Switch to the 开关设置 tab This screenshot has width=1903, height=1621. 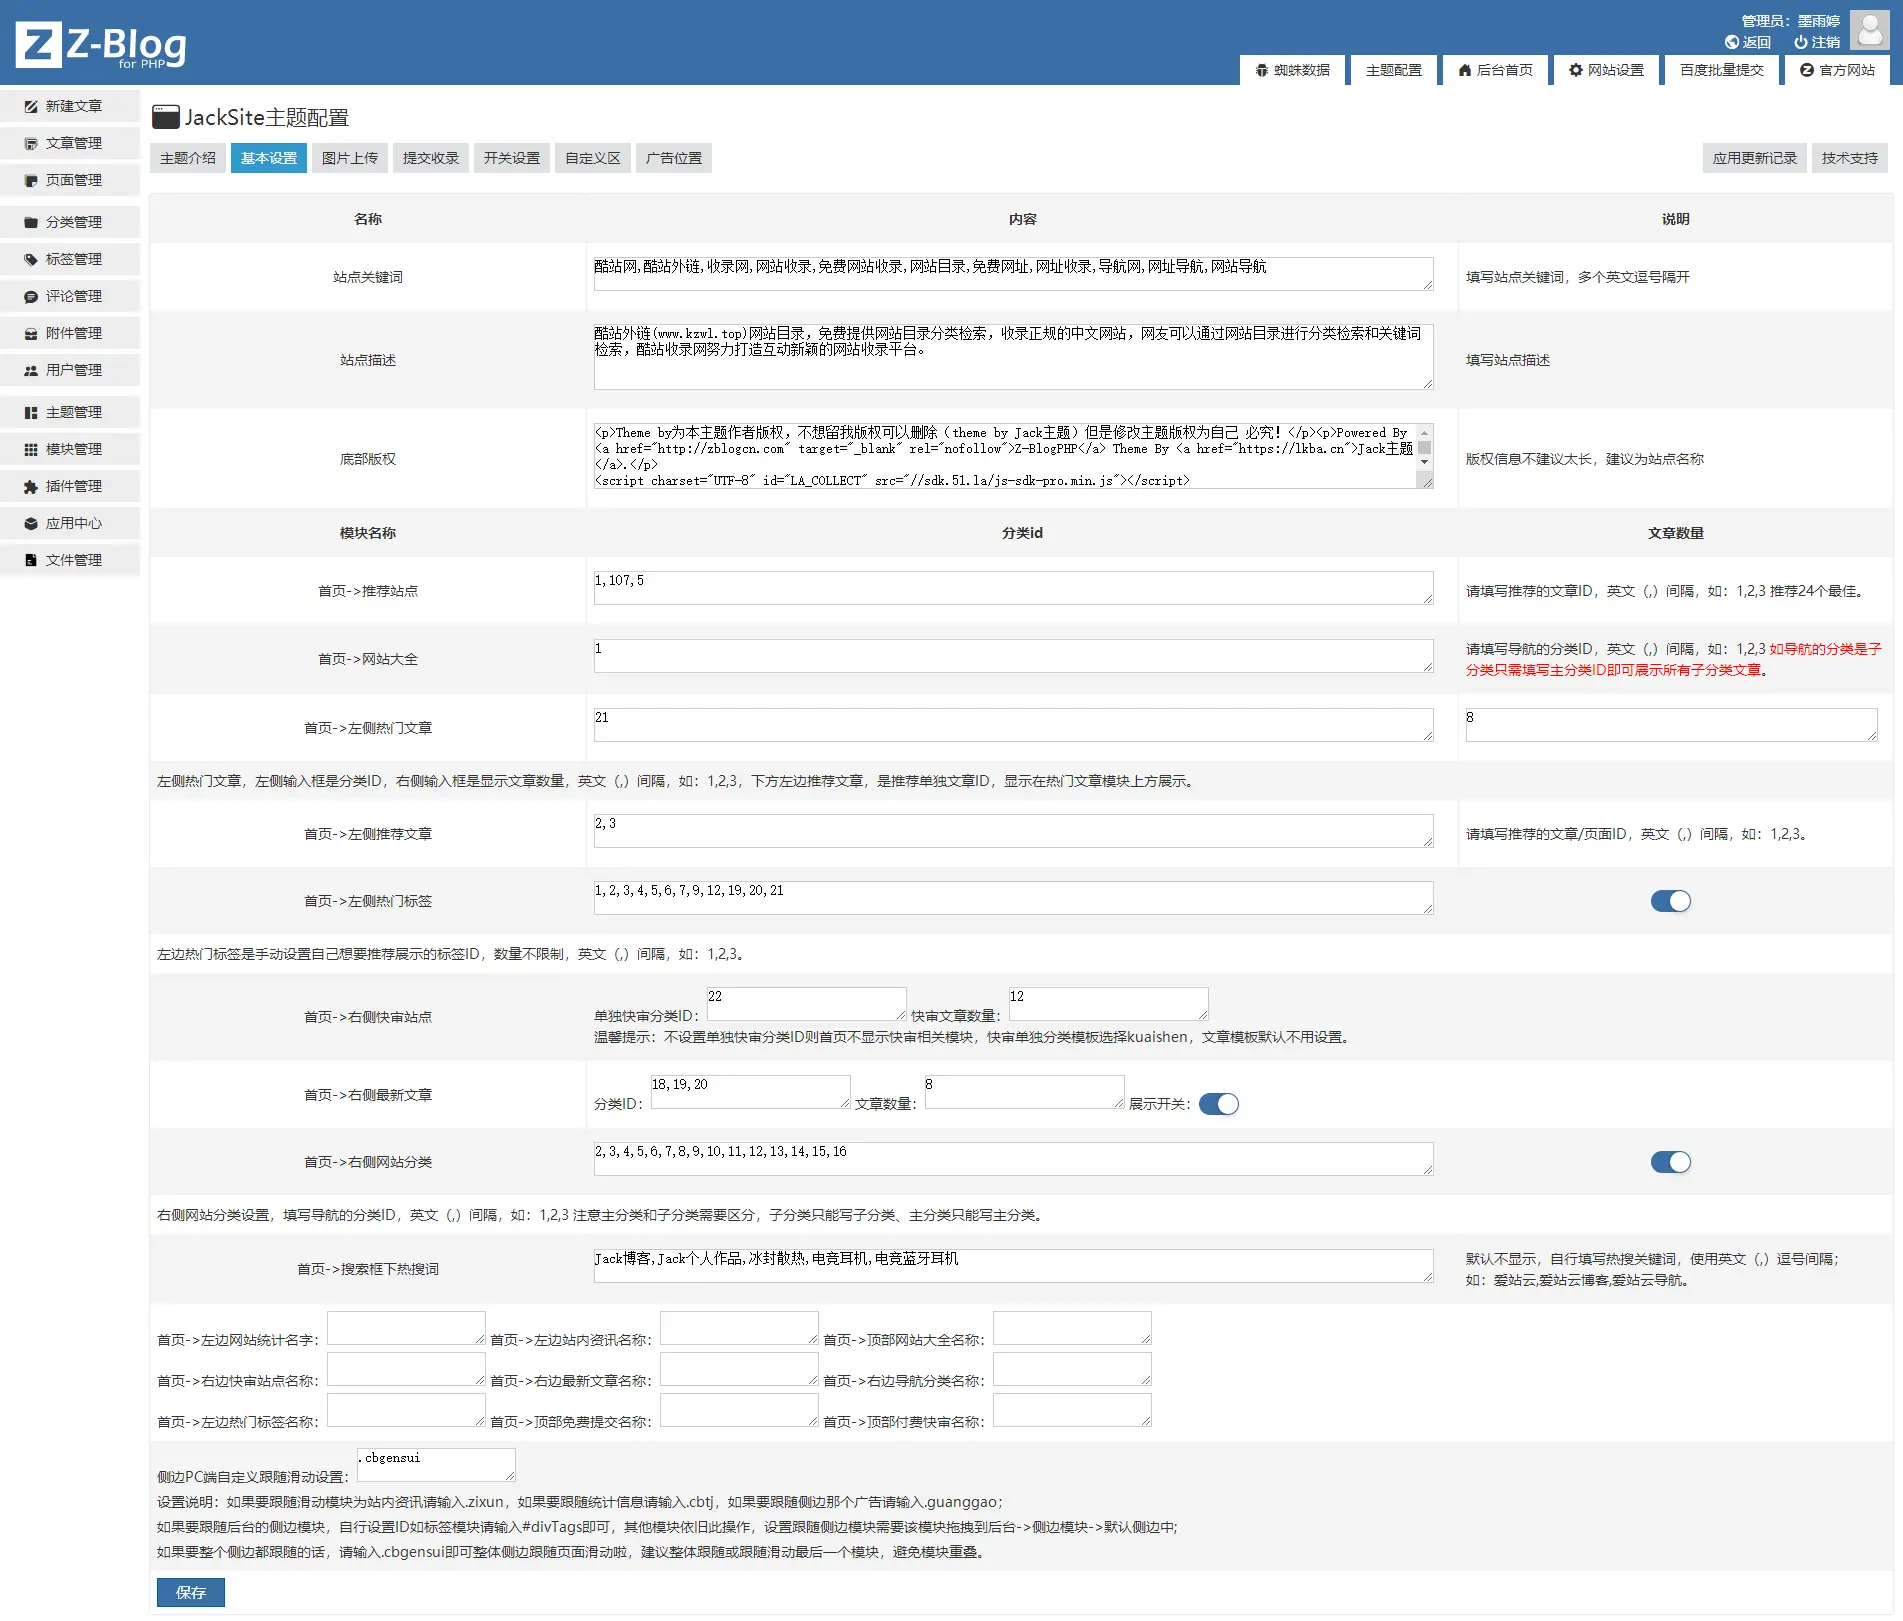[512, 158]
